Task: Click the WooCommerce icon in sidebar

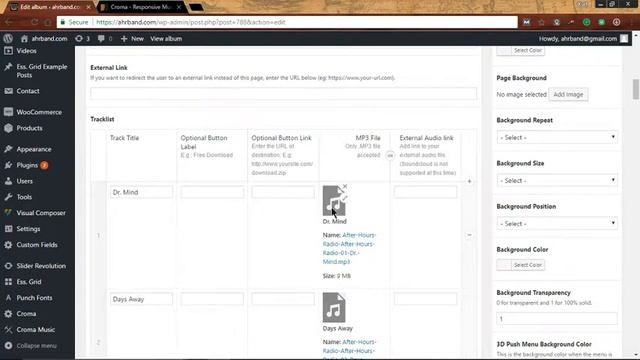Action: click(x=8, y=112)
